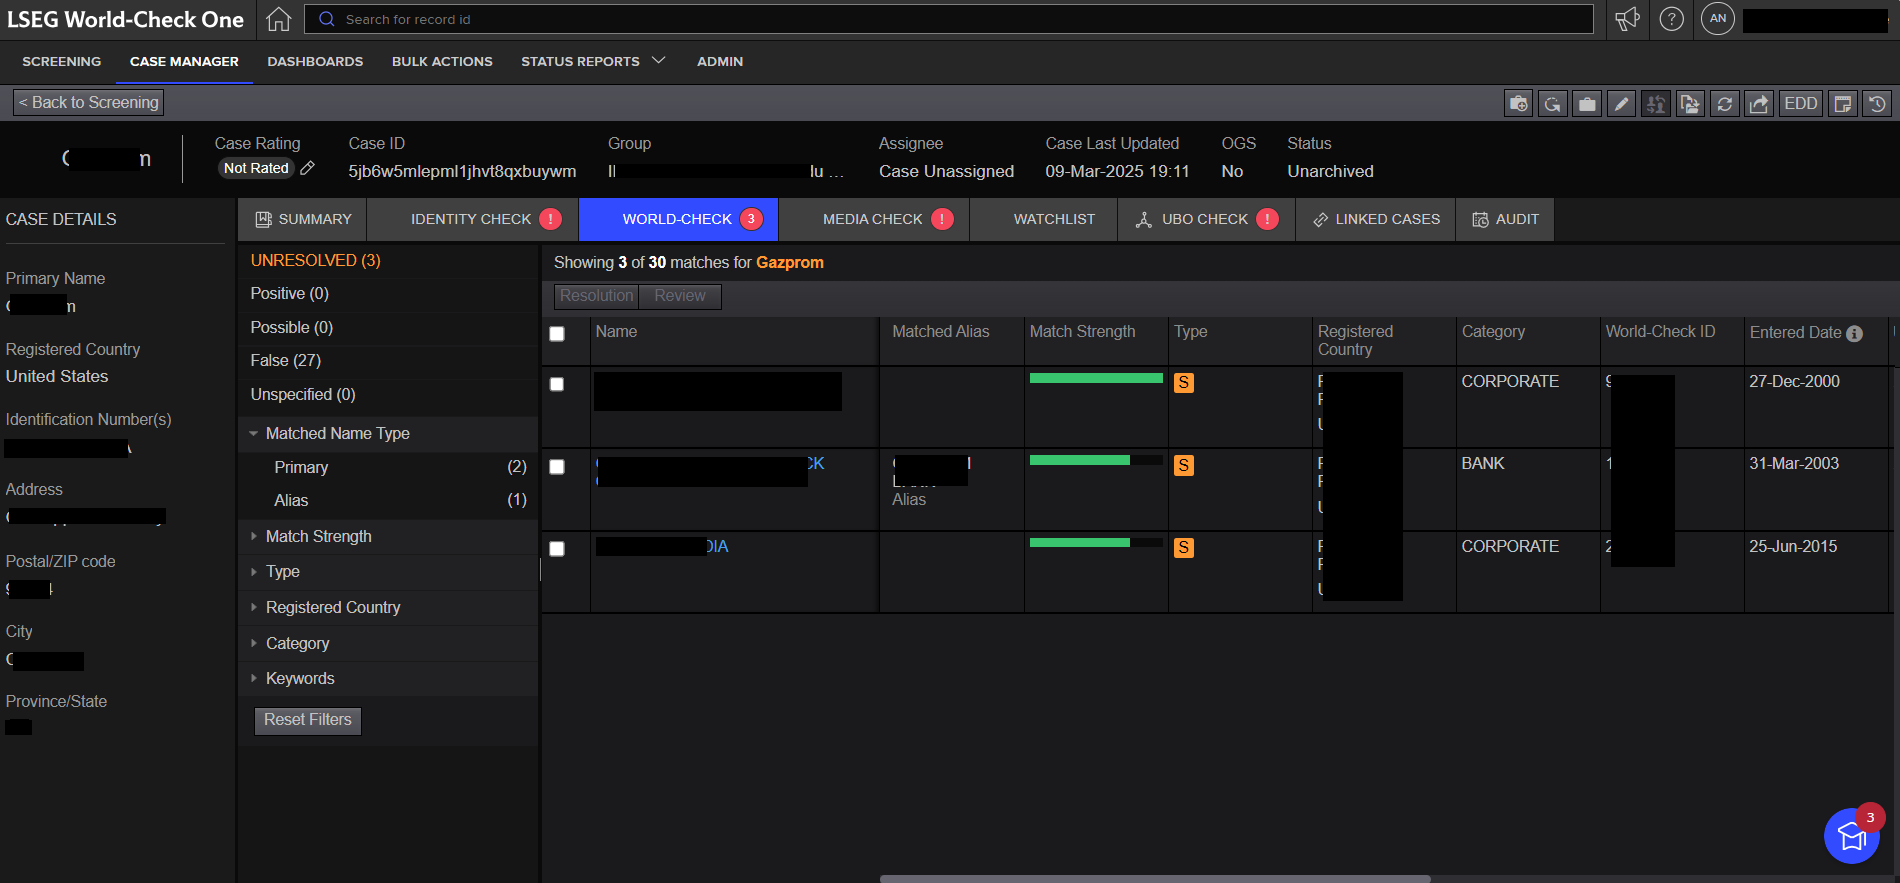Viewport: 1900px width, 883px height.
Task: Check the row entered 27-Dec-2000
Action: pos(557,384)
